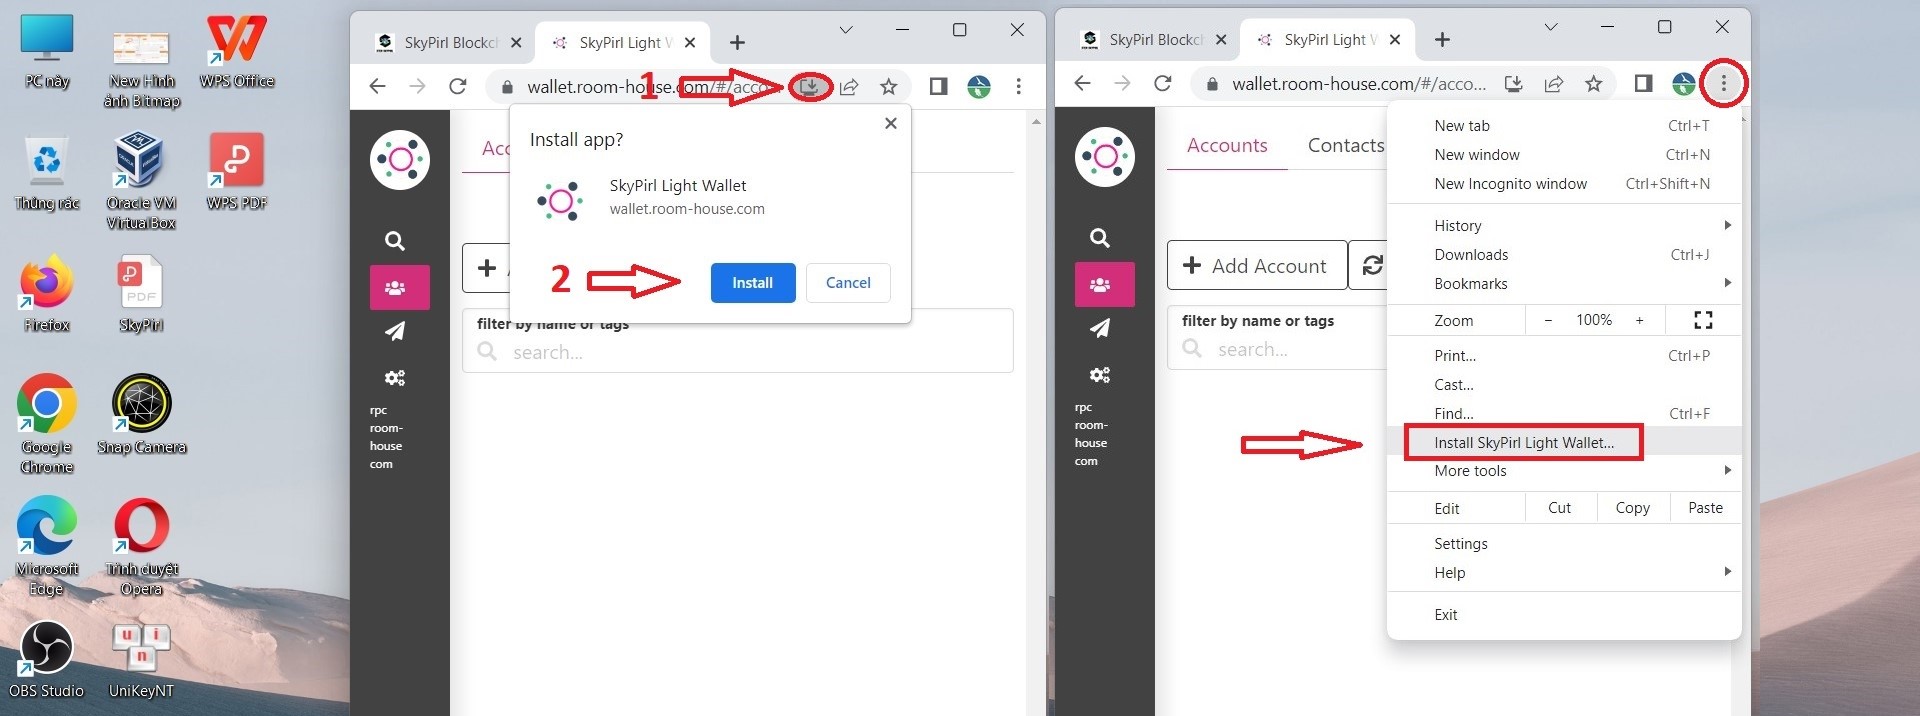
Task: Reload page in left browser window
Action: (x=458, y=87)
